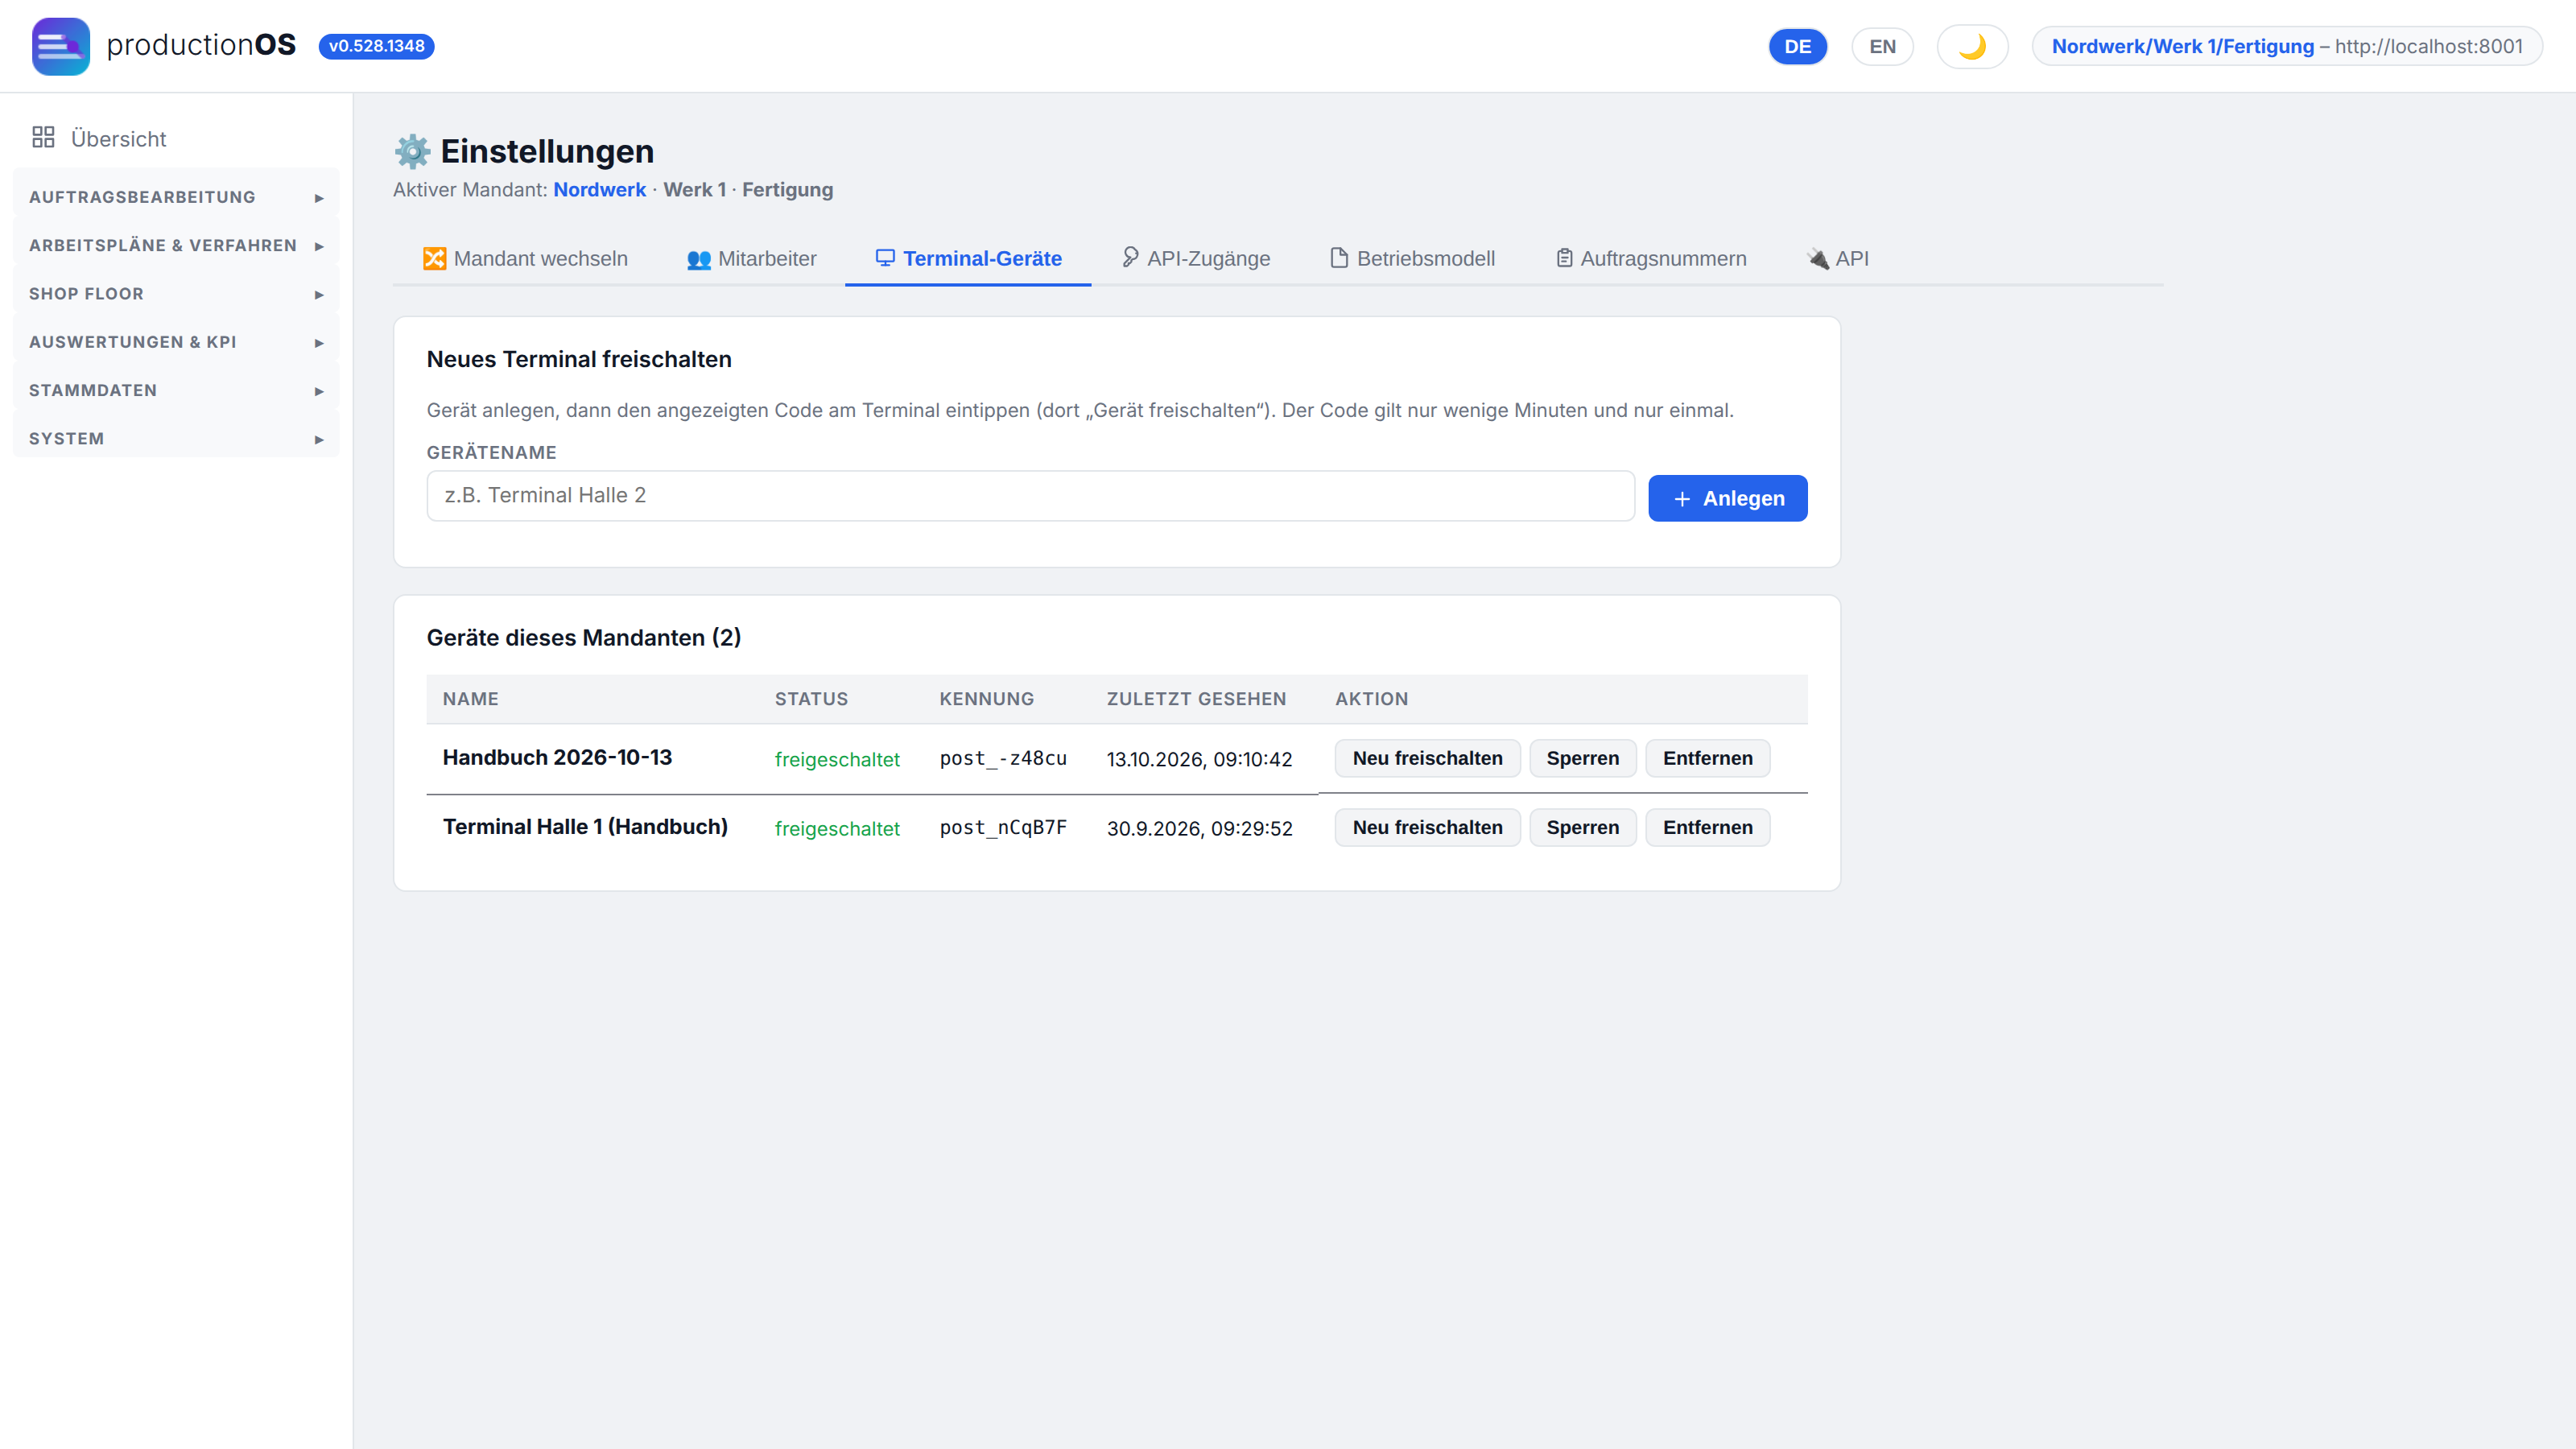
Task: Click the Auftragsnummern clipboard icon
Action: pyautogui.click(x=1564, y=258)
